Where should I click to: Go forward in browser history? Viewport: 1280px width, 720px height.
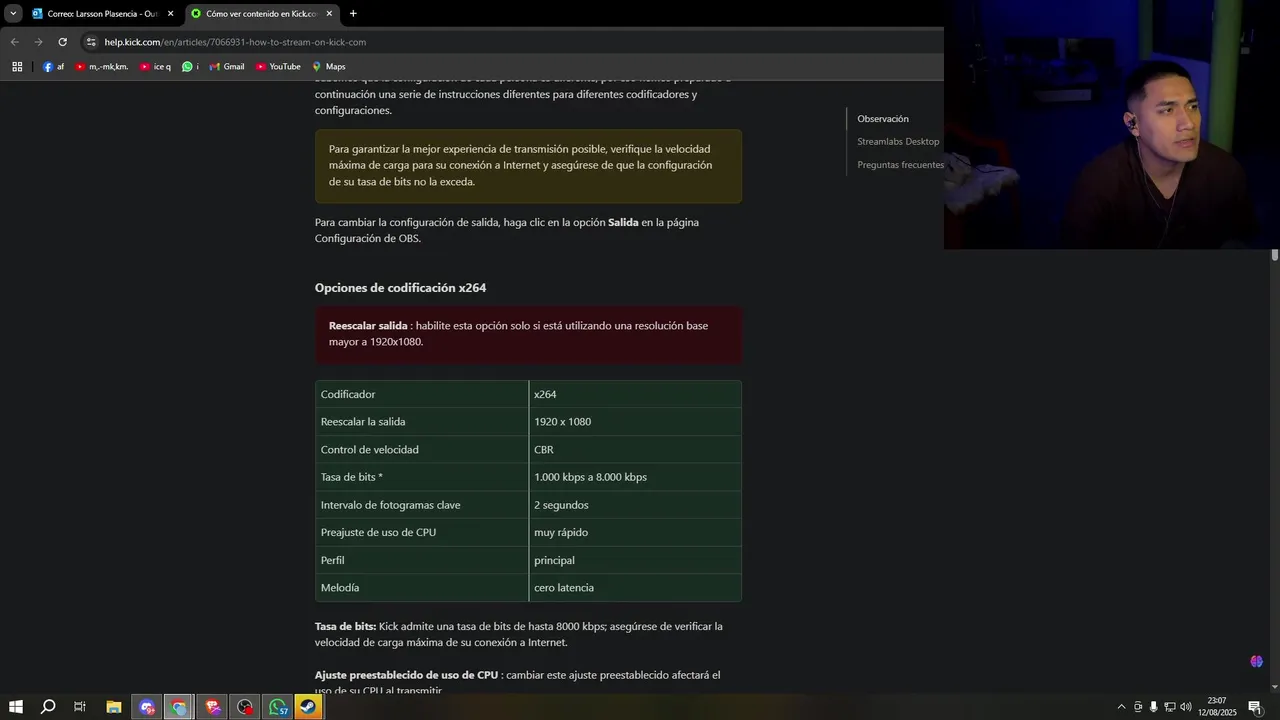(39, 42)
